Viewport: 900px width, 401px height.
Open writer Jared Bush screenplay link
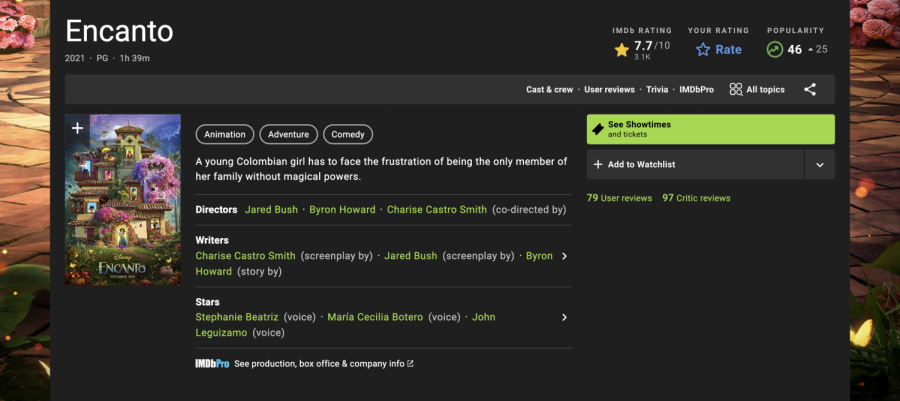[410, 256]
